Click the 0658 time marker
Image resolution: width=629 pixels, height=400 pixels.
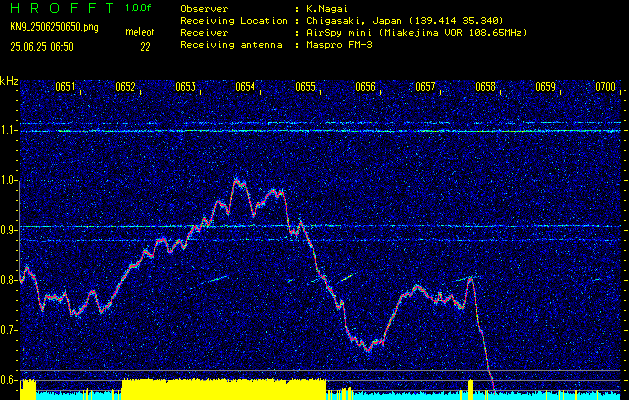click(485, 87)
